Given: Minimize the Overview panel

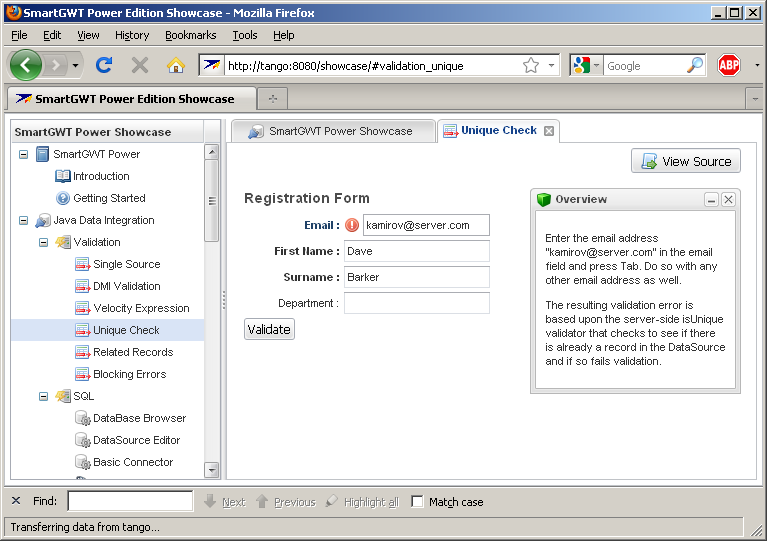Looking at the screenshot, I should [x=712, y=200].
